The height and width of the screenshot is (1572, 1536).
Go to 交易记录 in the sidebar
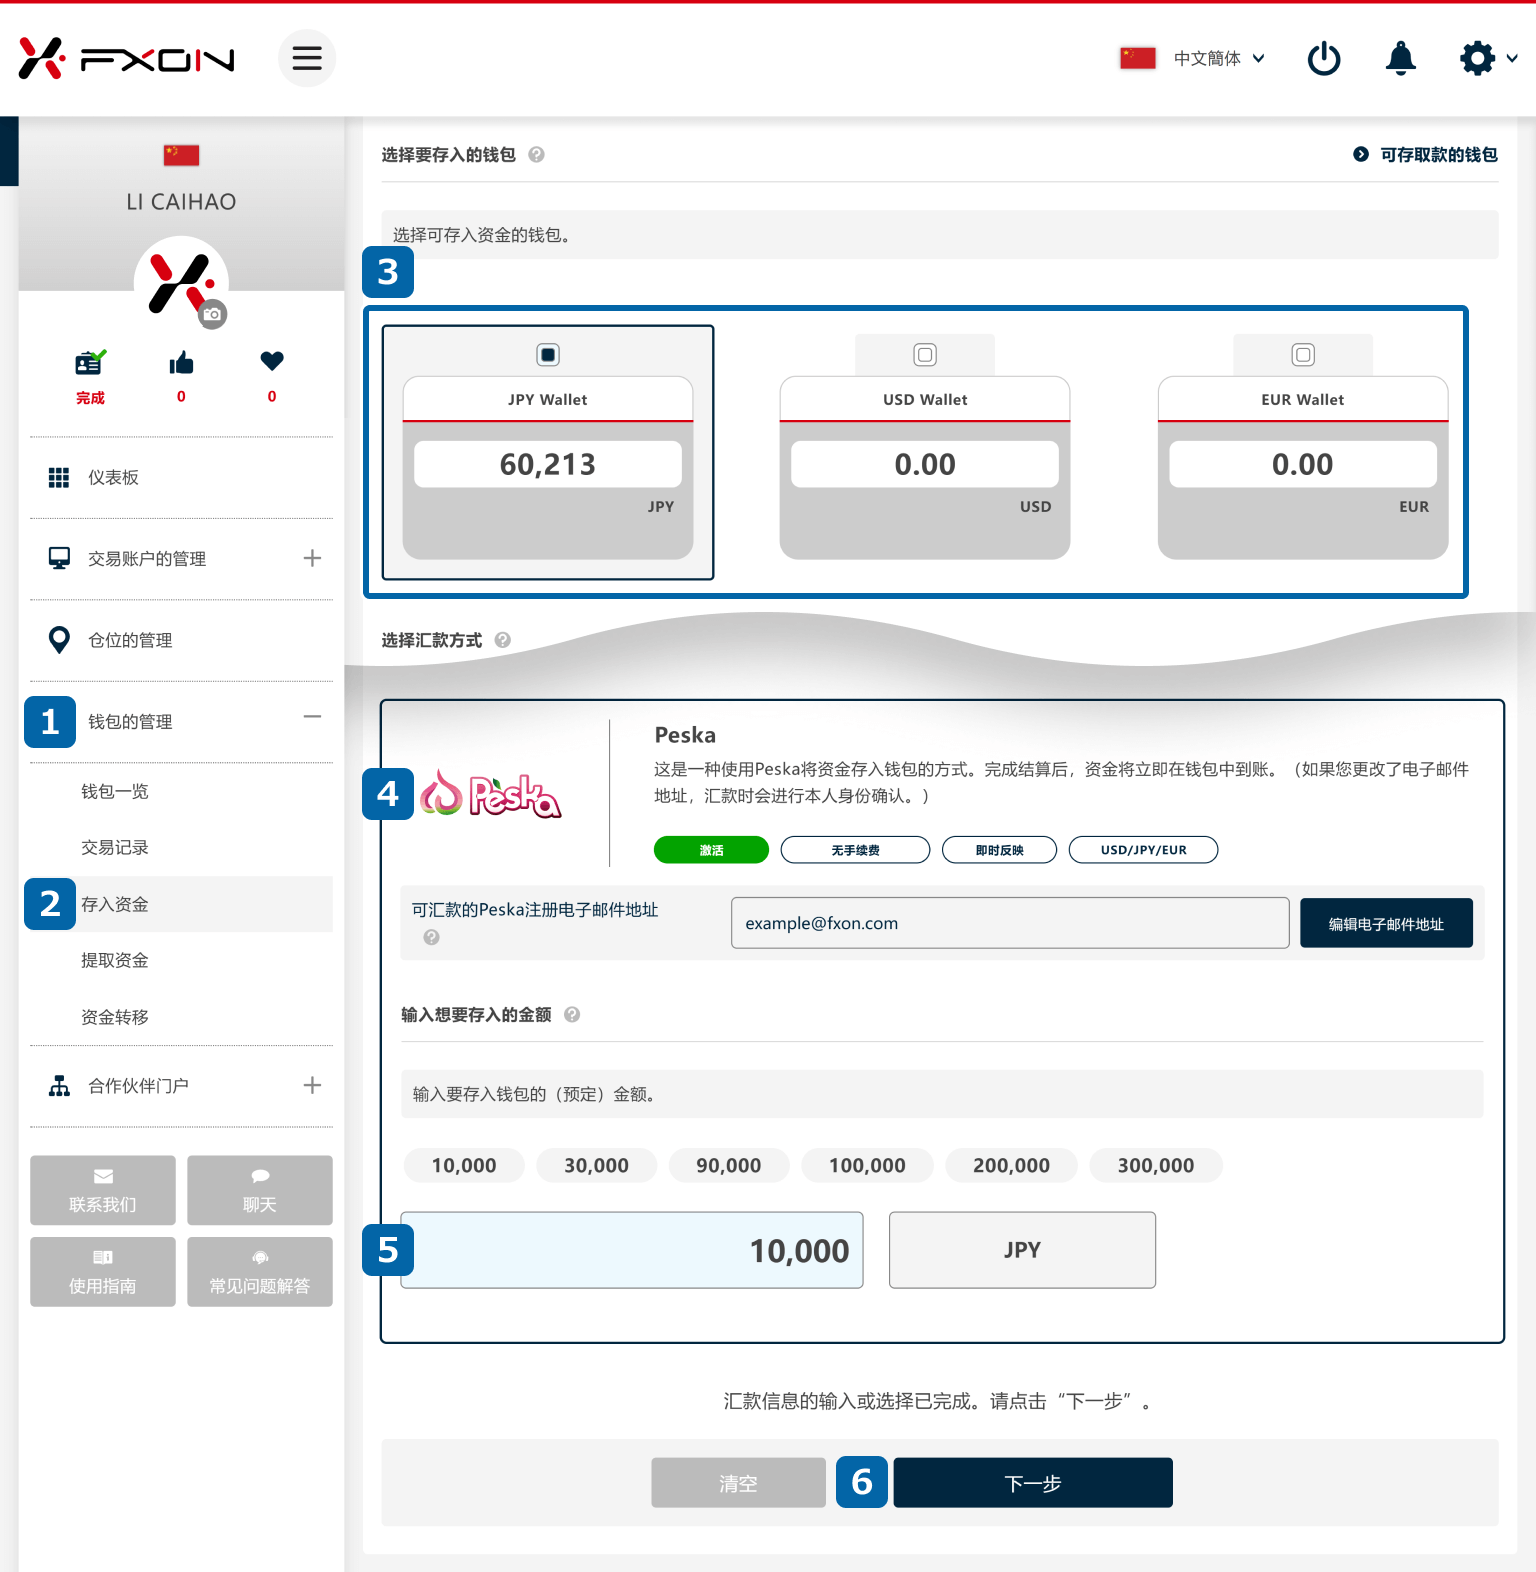tap(115, 847)
